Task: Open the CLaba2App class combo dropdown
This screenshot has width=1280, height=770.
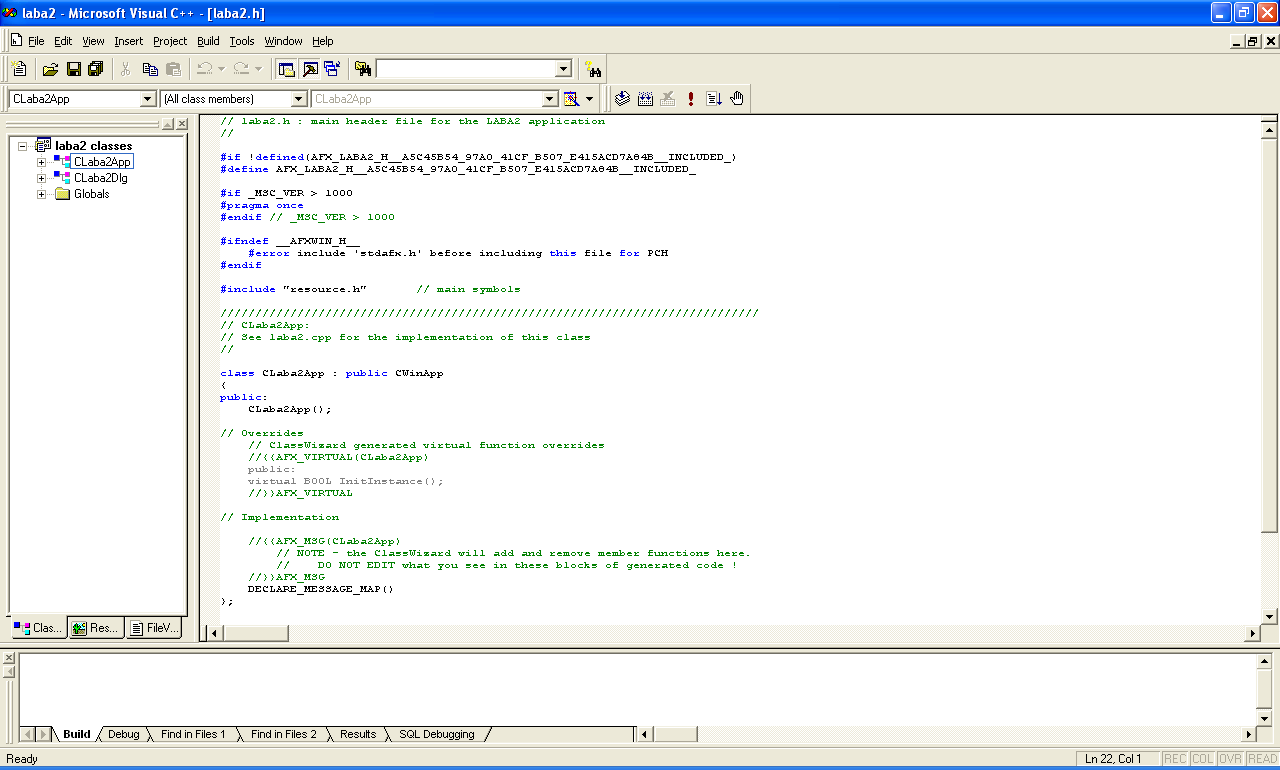Action: tap(148, 99)
